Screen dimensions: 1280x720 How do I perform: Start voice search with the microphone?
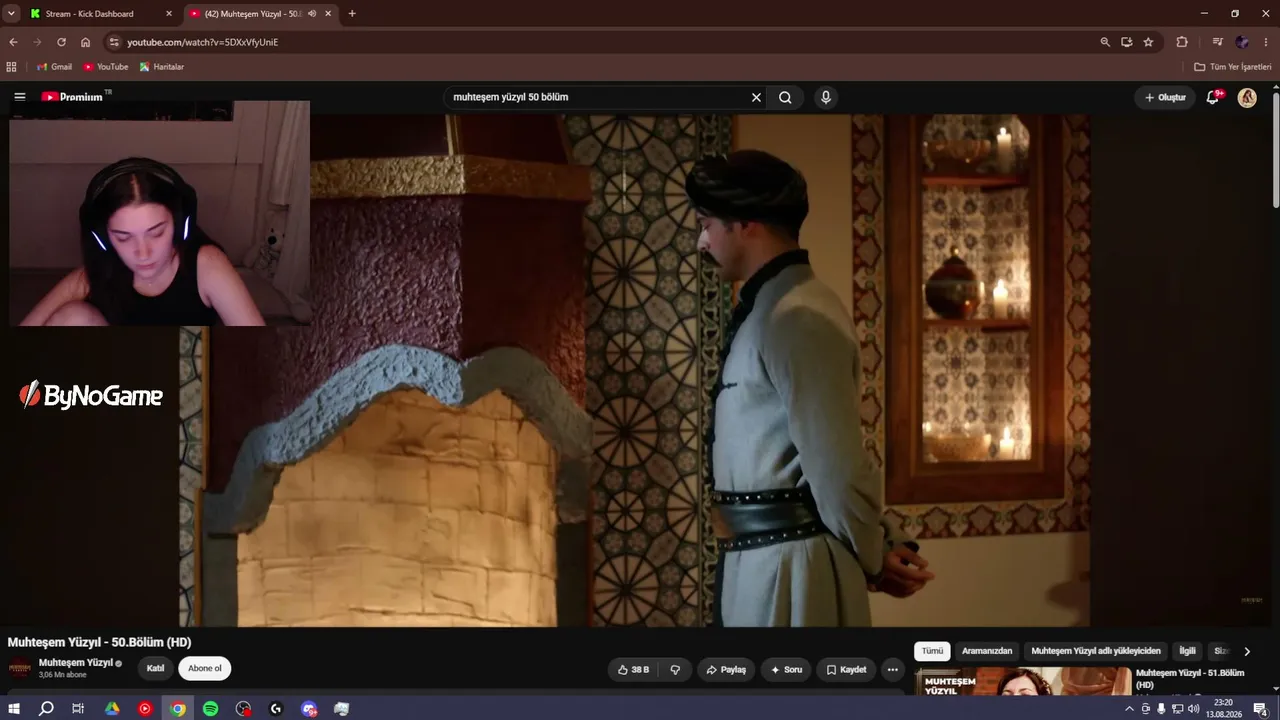(x=825, y=97)
